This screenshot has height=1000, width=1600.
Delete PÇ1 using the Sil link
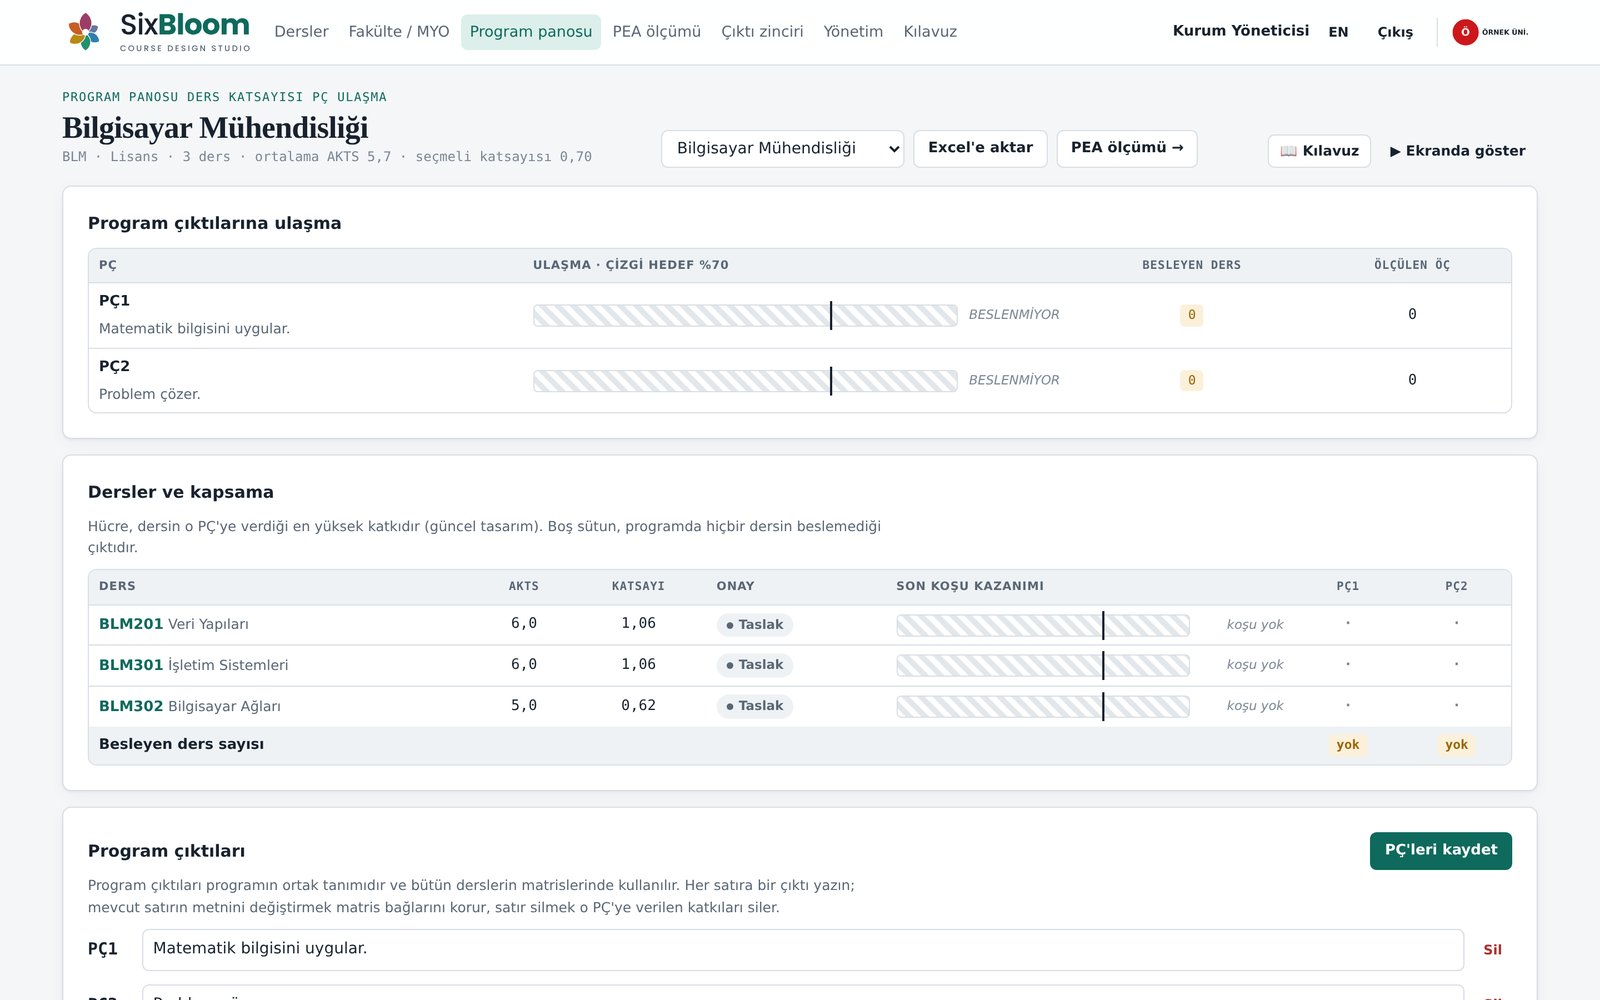coord(1492,950)
